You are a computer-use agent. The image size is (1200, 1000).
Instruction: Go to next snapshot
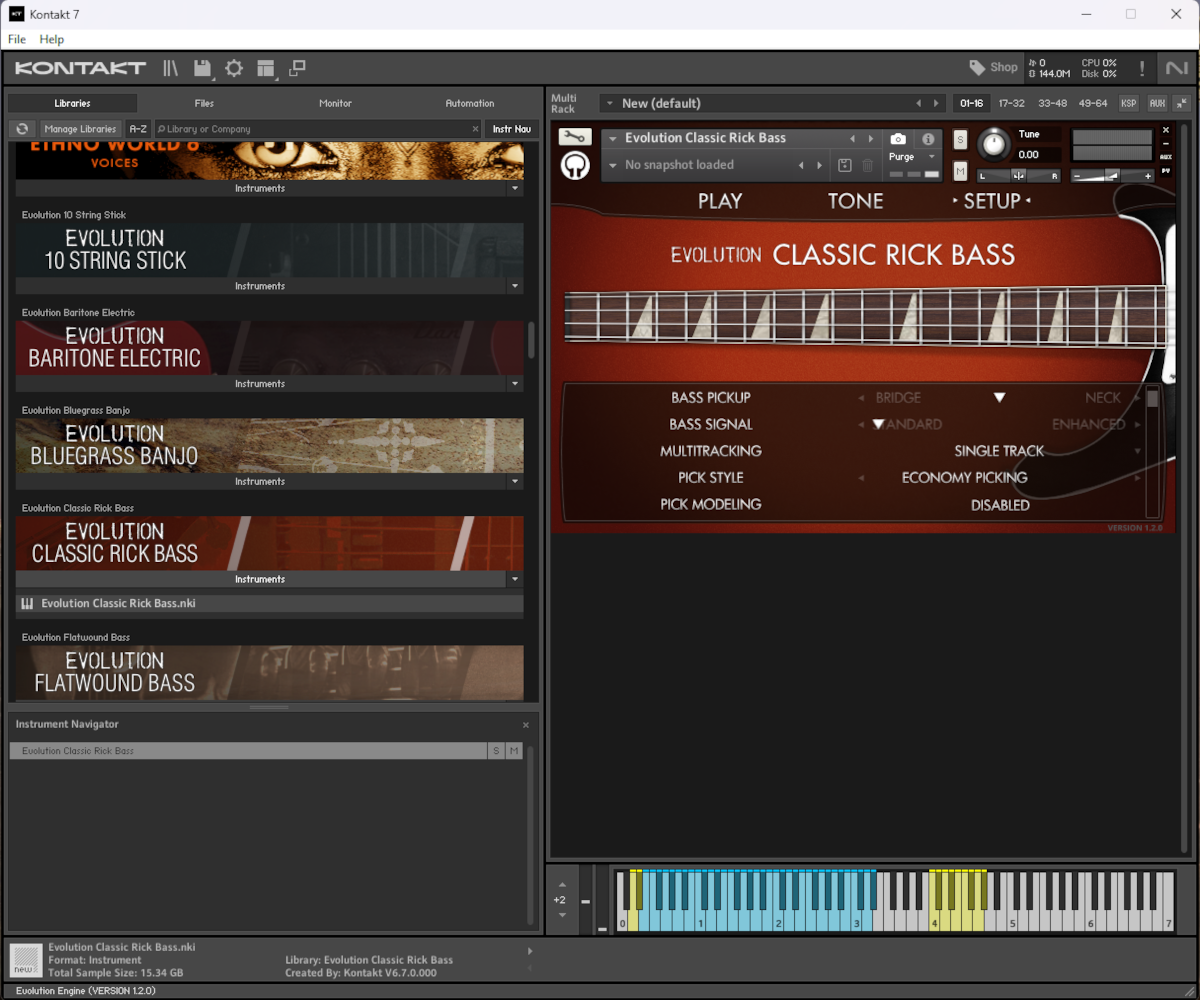(820, 165)
